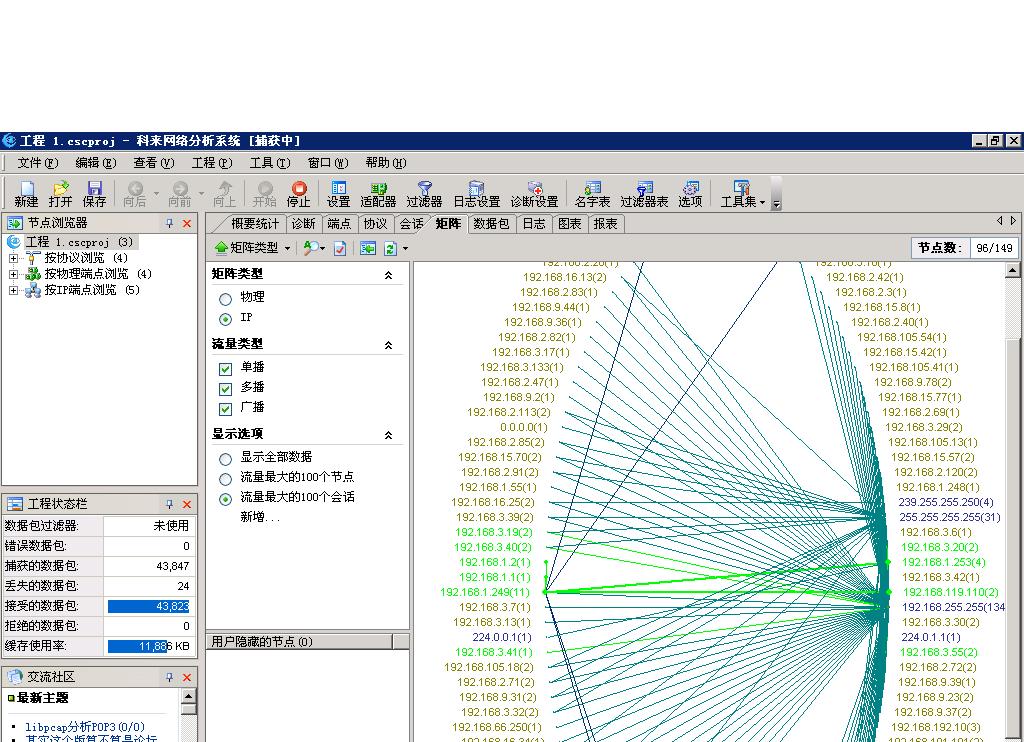Screen dimensions: 1024x742
Task: Toggle the 广播 (Broadcast) checkbox
Action: coord(225,408)
